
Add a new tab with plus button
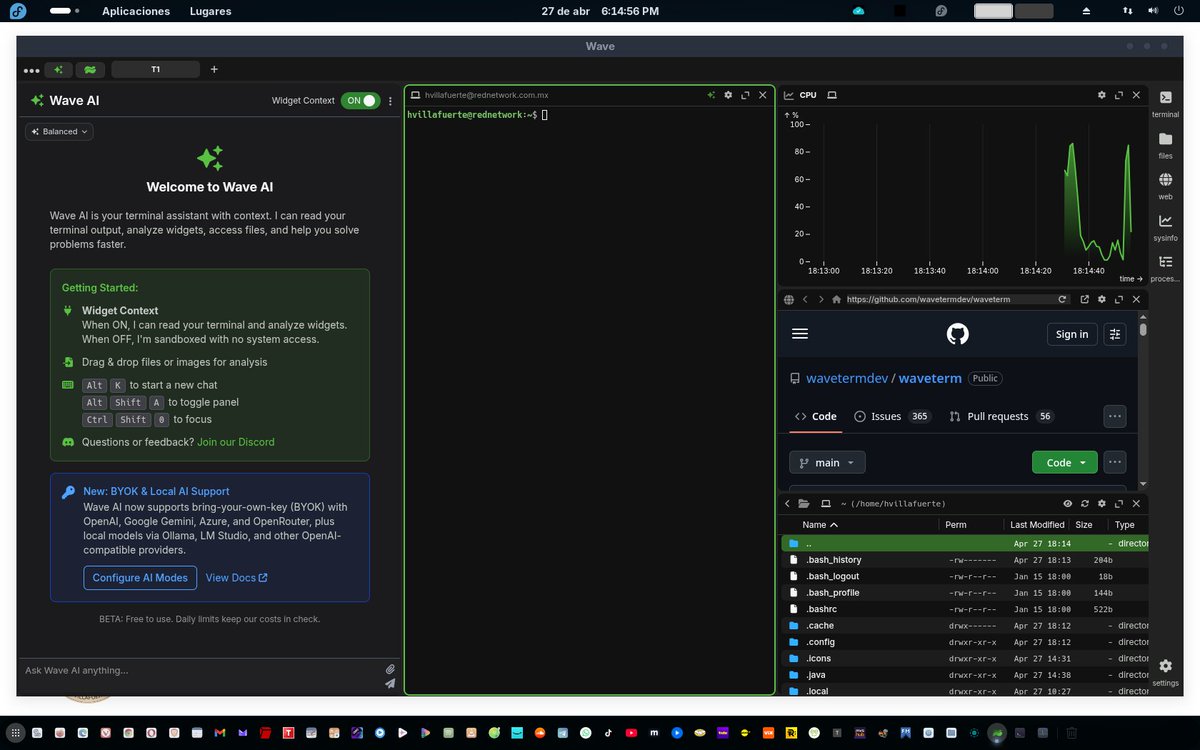[213, 69]
